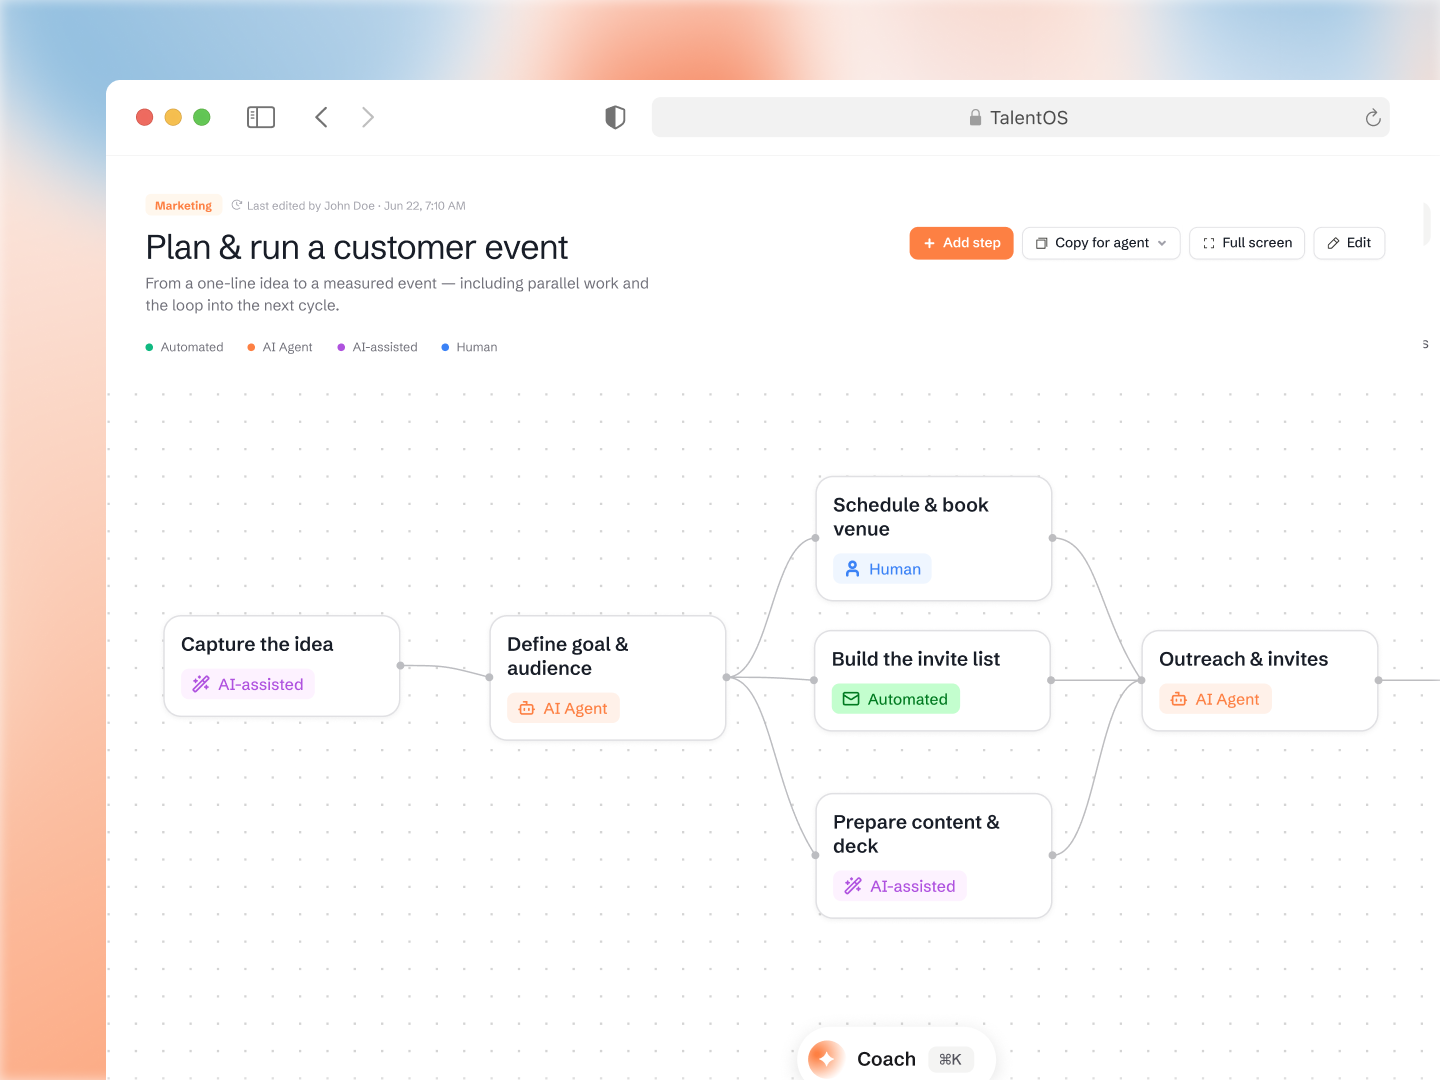This screenshot has height=1080, width=1440.
Task: Click AI-assisted badge on Prepare content & deck
Action: point(900,886)
